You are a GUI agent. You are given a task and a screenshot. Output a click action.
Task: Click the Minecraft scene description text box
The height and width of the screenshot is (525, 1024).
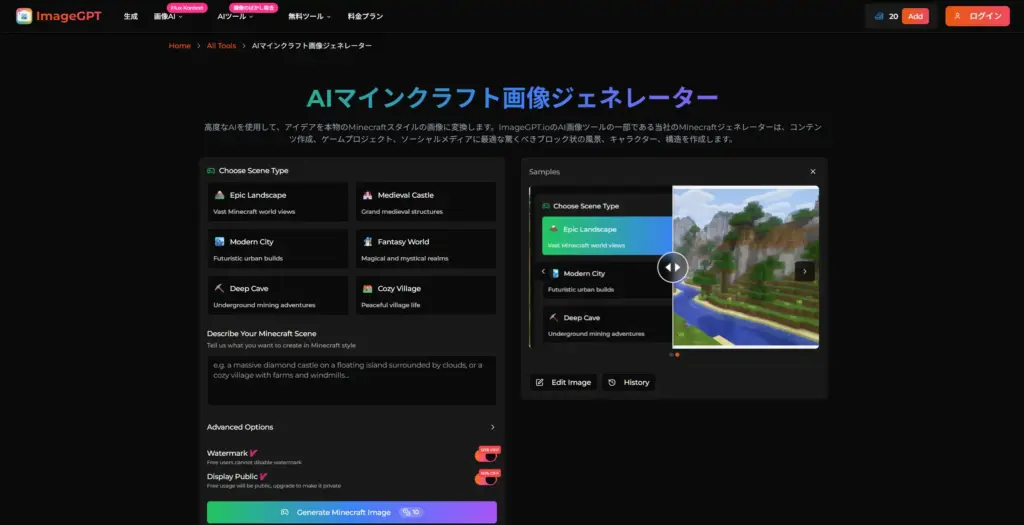[352, 381]
